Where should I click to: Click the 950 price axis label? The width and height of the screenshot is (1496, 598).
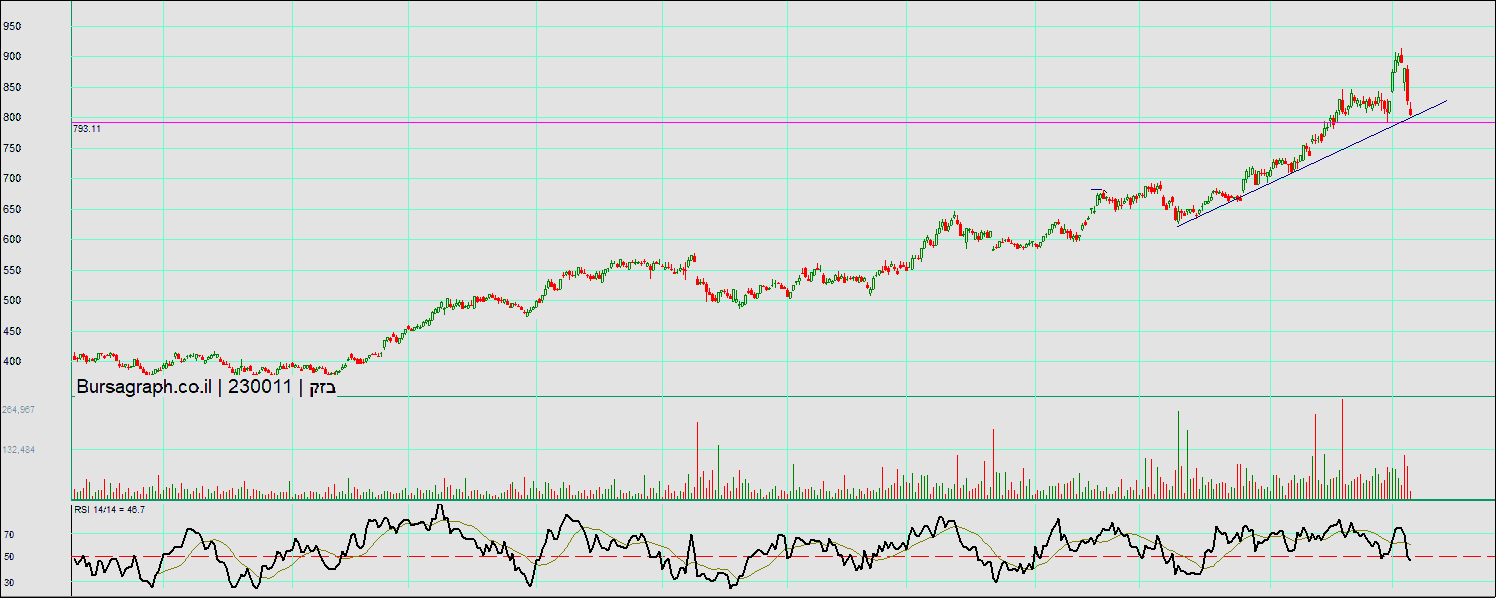coord(12,27)
